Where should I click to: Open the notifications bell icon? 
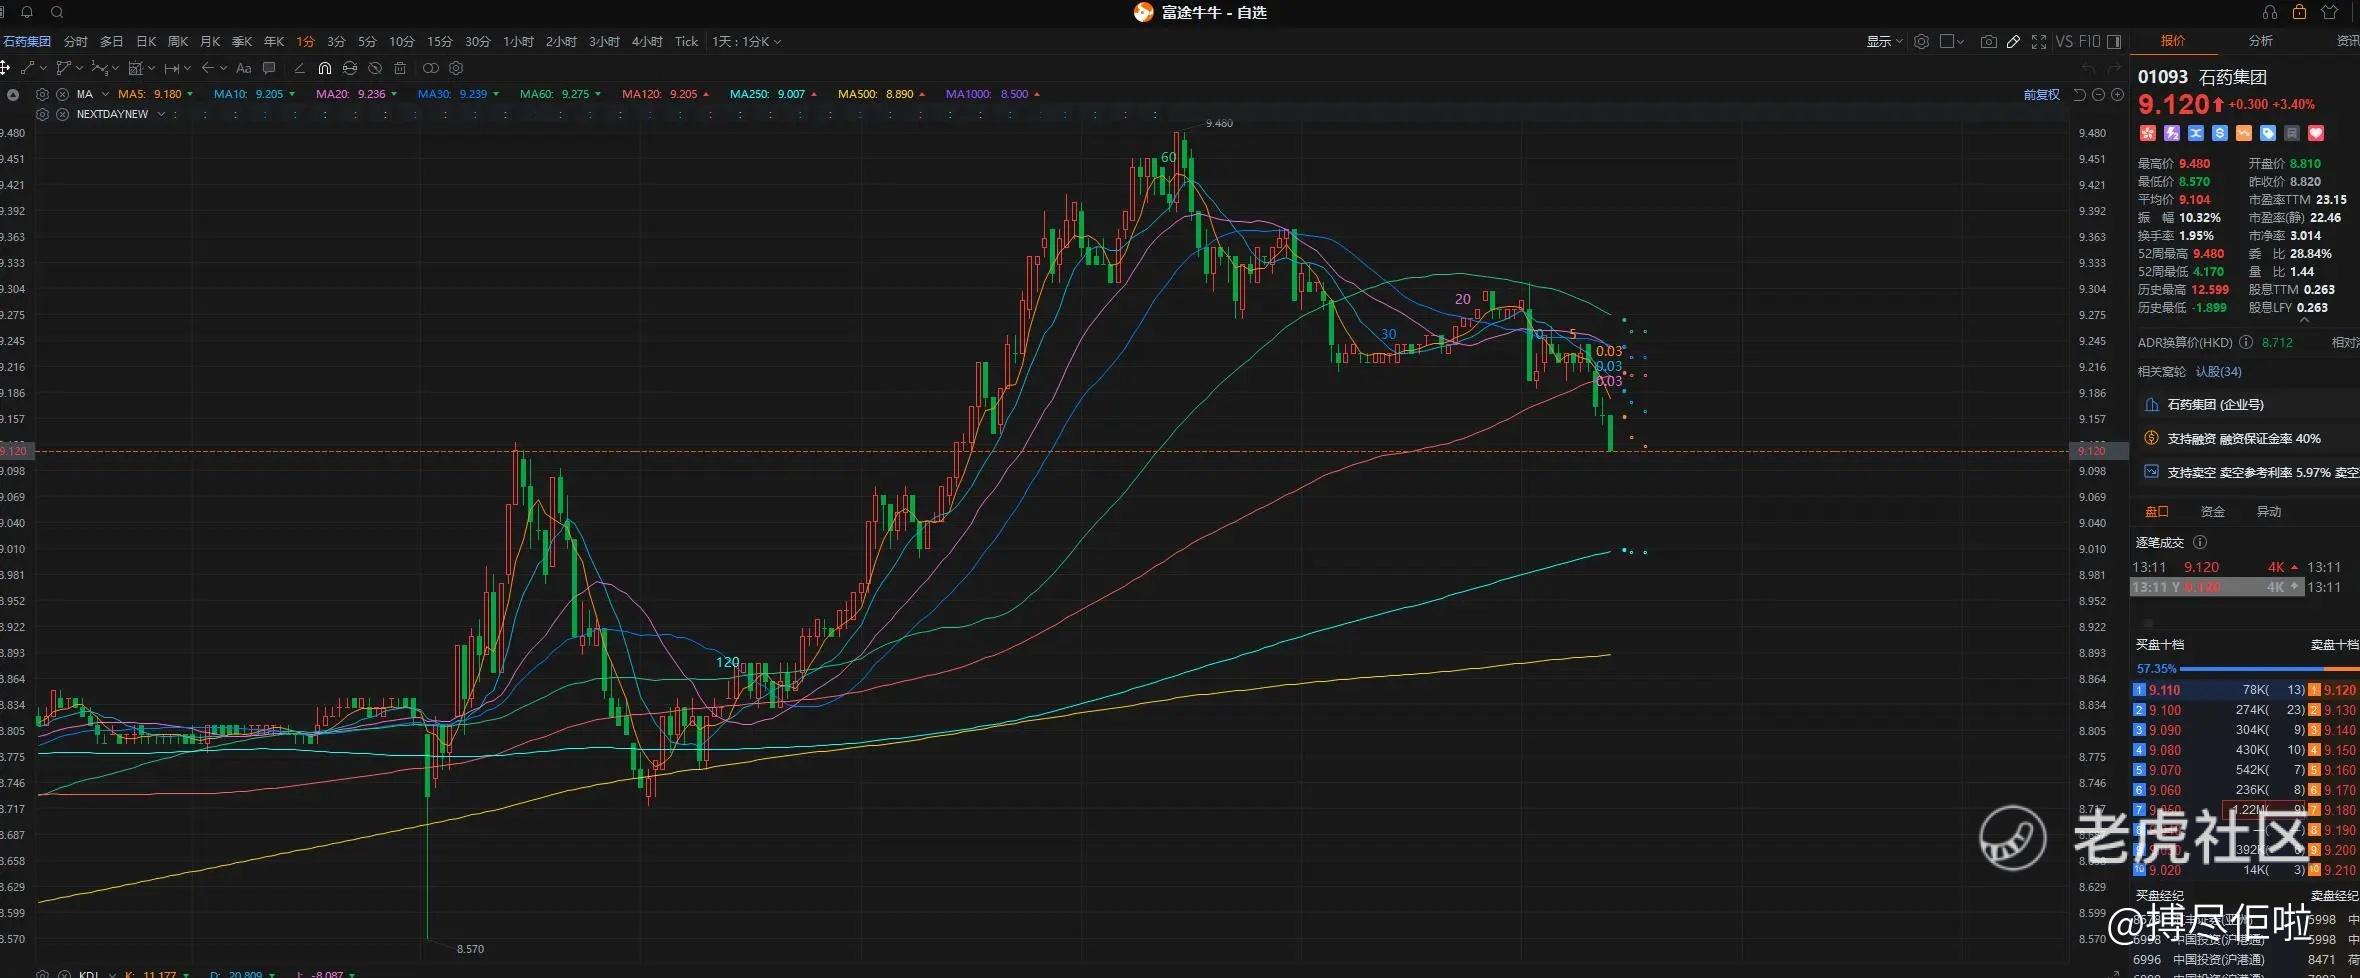[27, 12]
